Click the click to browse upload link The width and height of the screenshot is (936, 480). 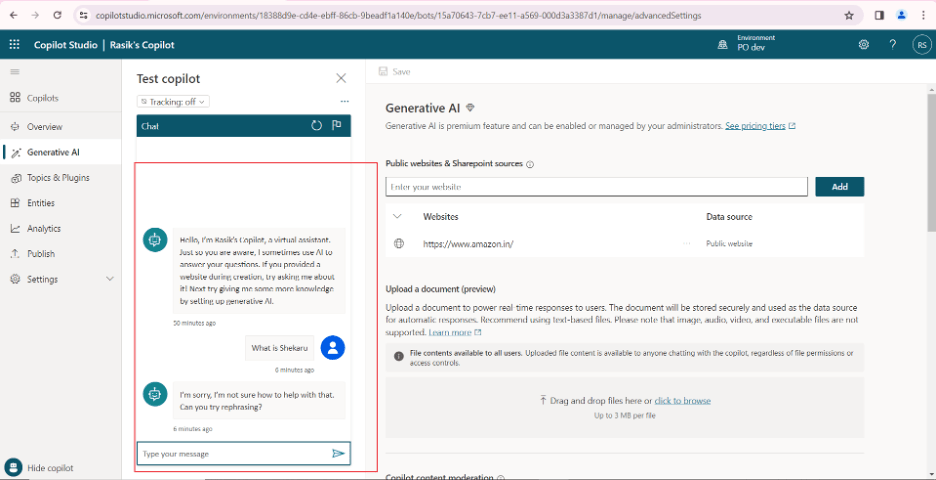682,401
